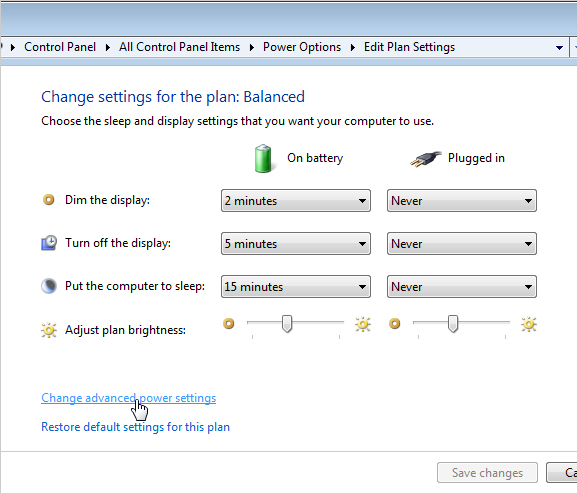Click the Turn off the display label

[118, 243]
